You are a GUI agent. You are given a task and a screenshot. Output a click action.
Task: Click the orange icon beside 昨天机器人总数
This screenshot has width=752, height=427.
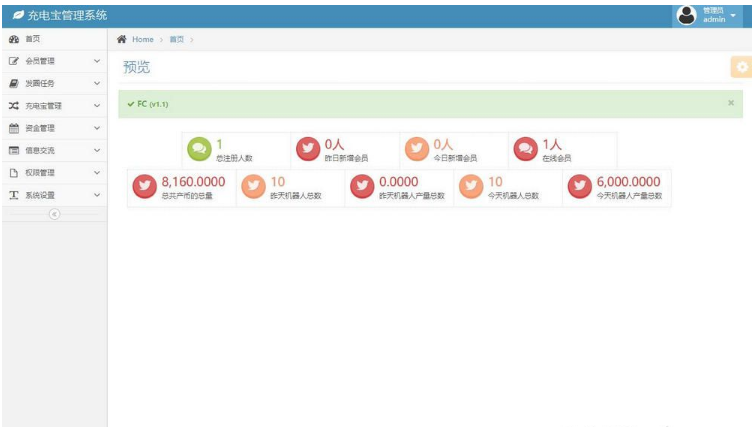[x=254, y=187]
